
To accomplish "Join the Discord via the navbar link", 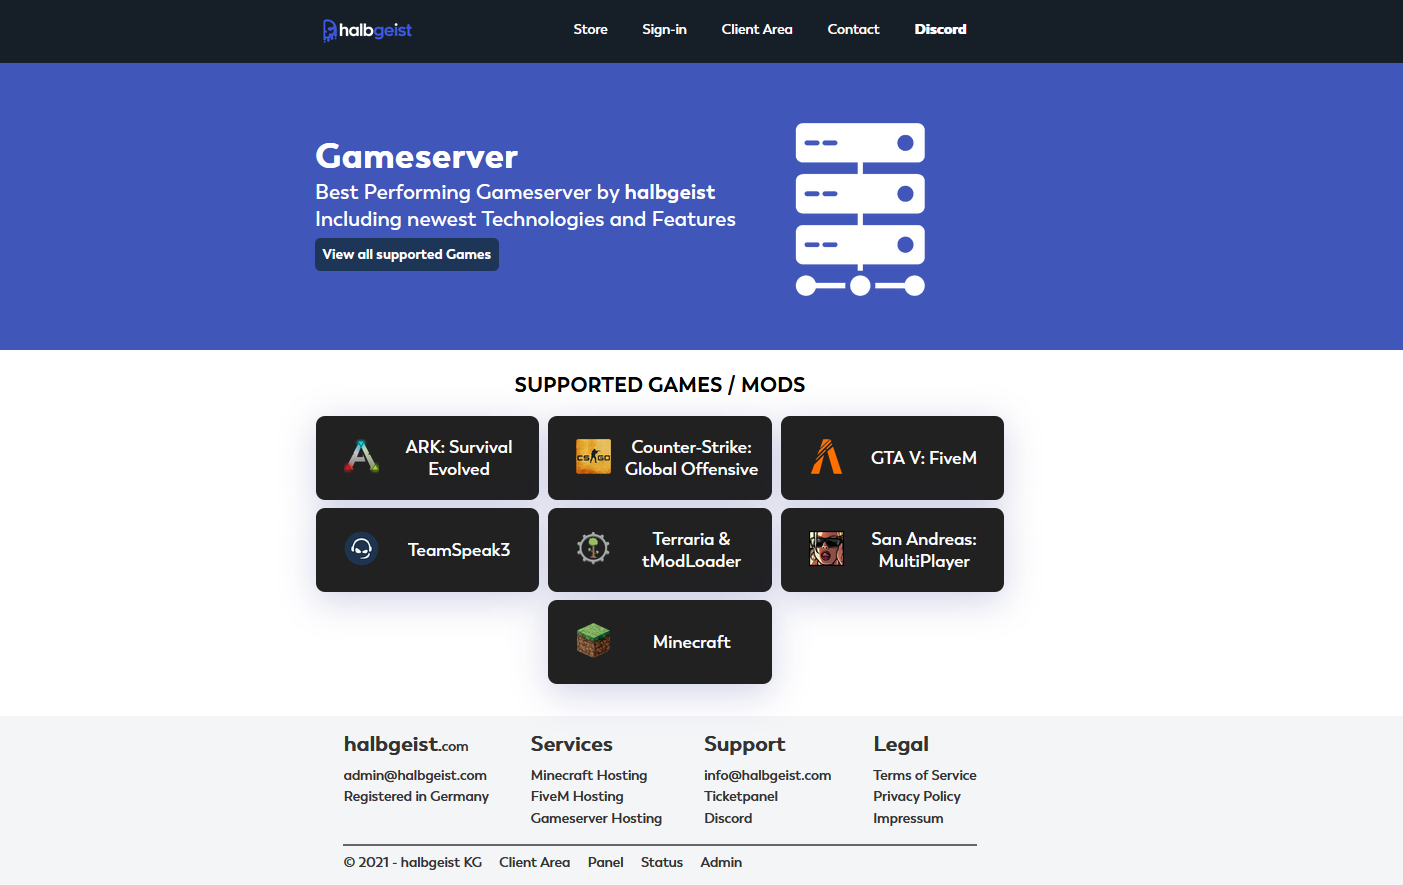I will tap(940, 29).
